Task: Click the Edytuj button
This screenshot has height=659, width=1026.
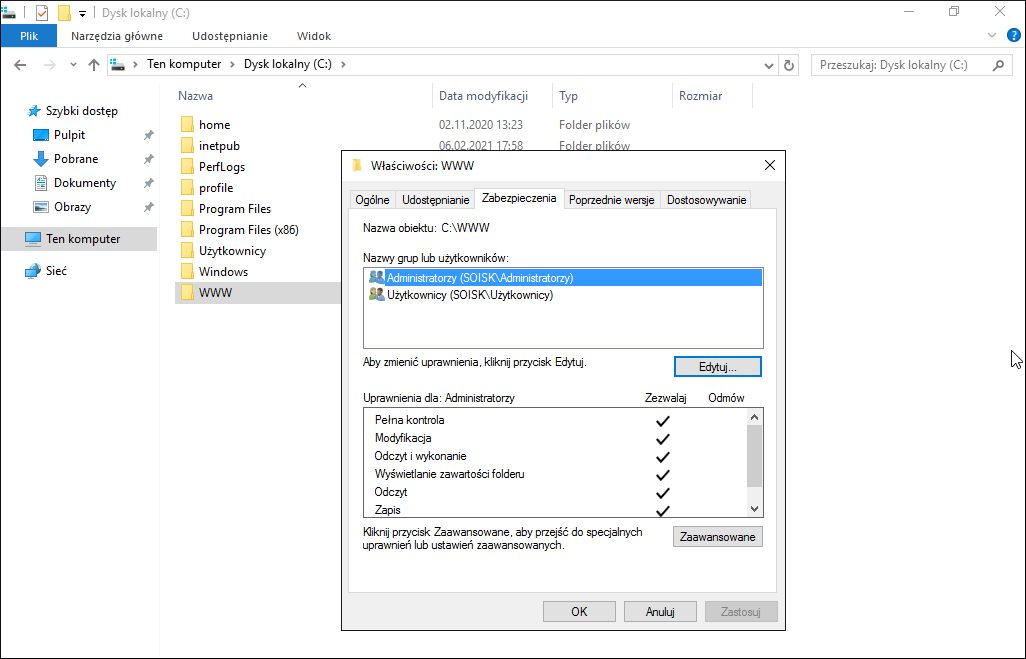Action: pos(718,367)
